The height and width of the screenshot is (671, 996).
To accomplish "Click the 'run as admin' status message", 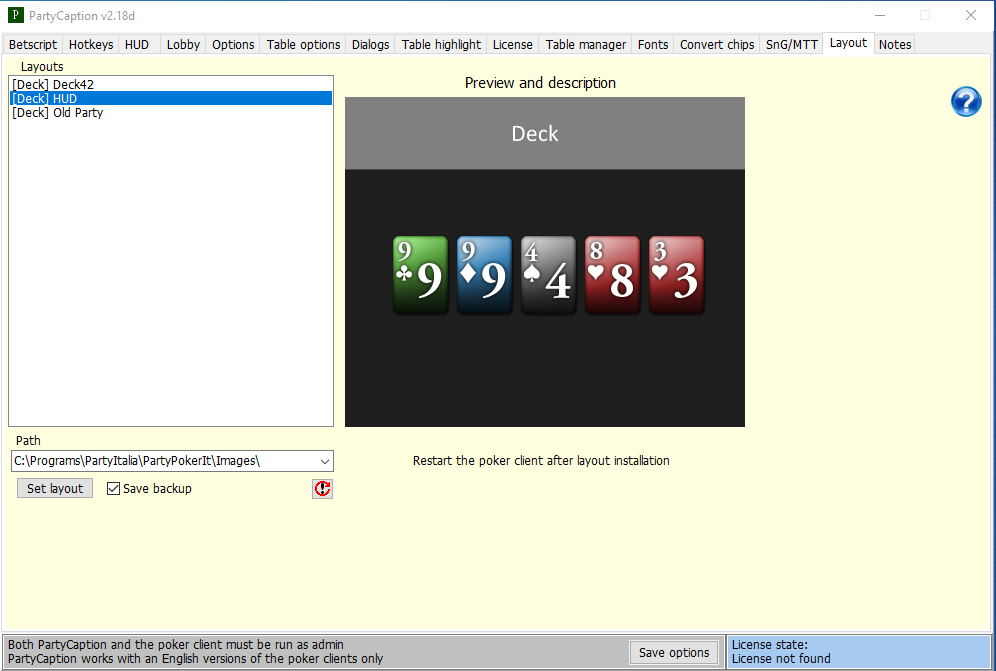I will [175, 644].
